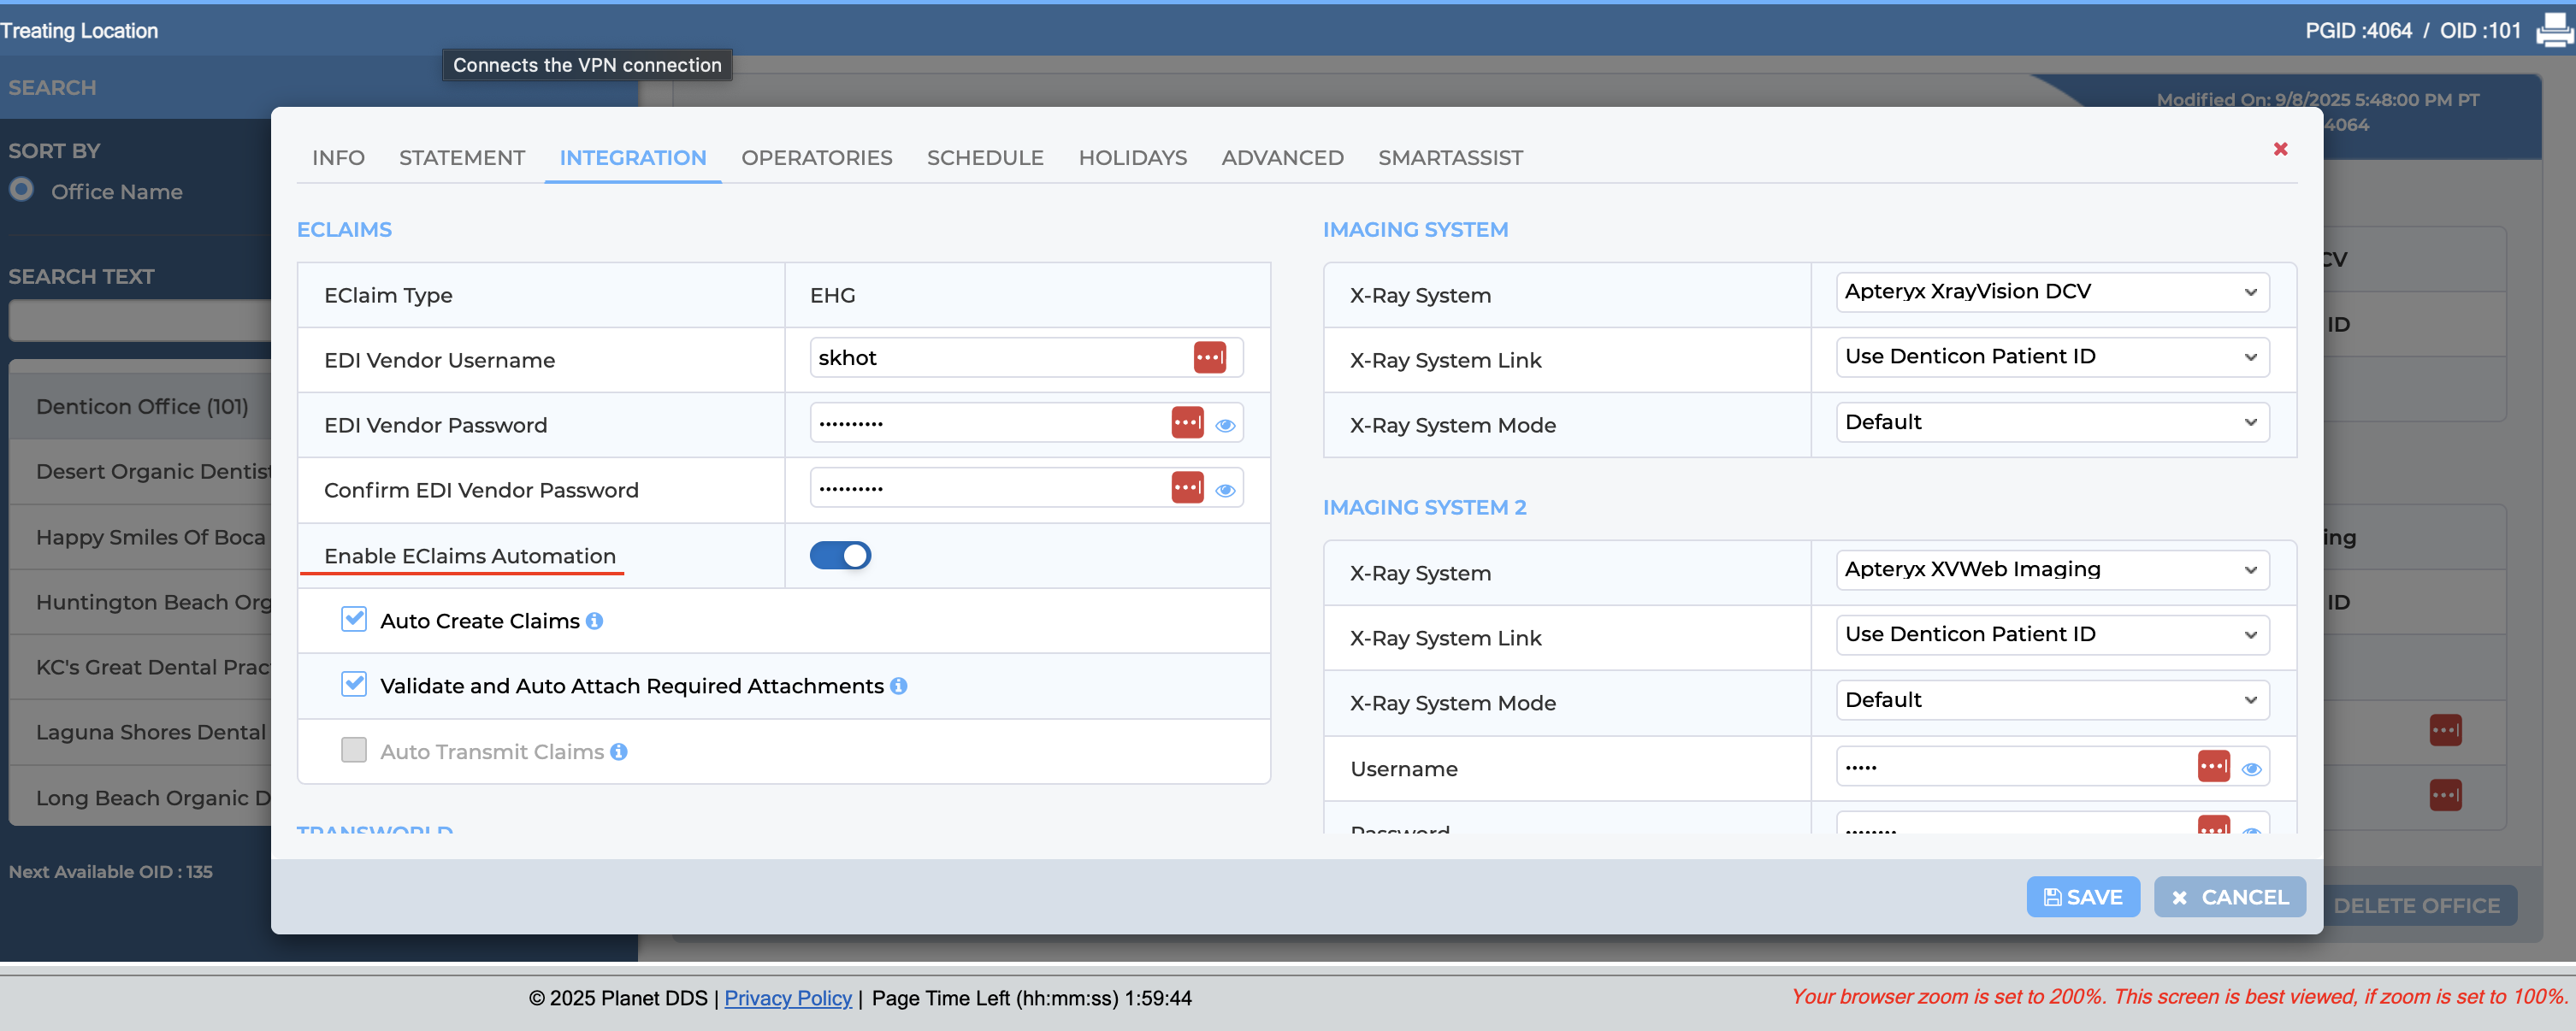Click info icon next to Auto Transmit Claims

tap(618, 752)
